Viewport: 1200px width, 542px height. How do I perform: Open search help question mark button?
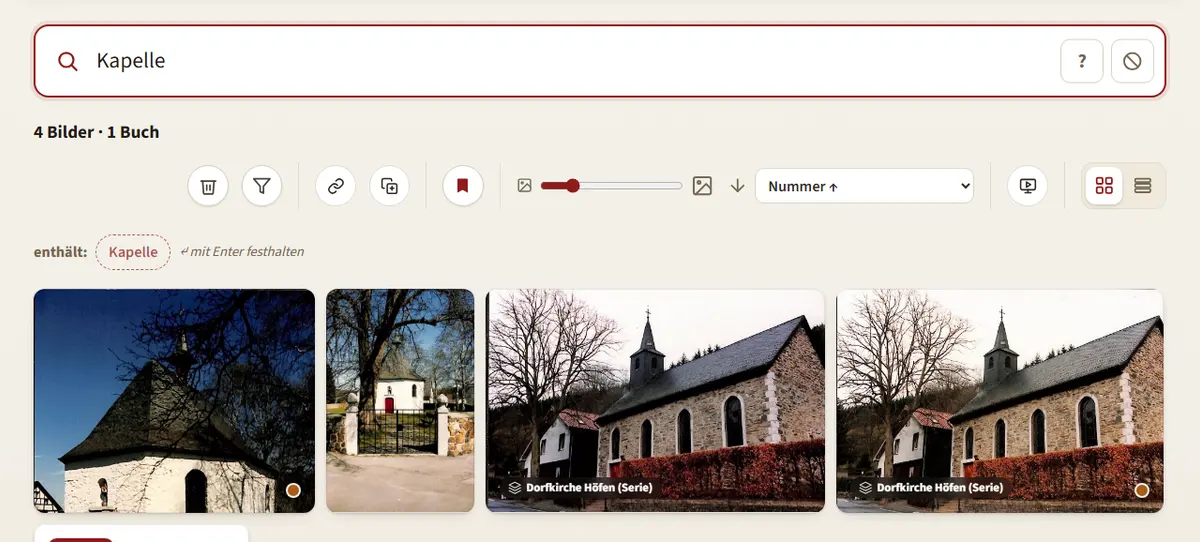coord(1081,61)
